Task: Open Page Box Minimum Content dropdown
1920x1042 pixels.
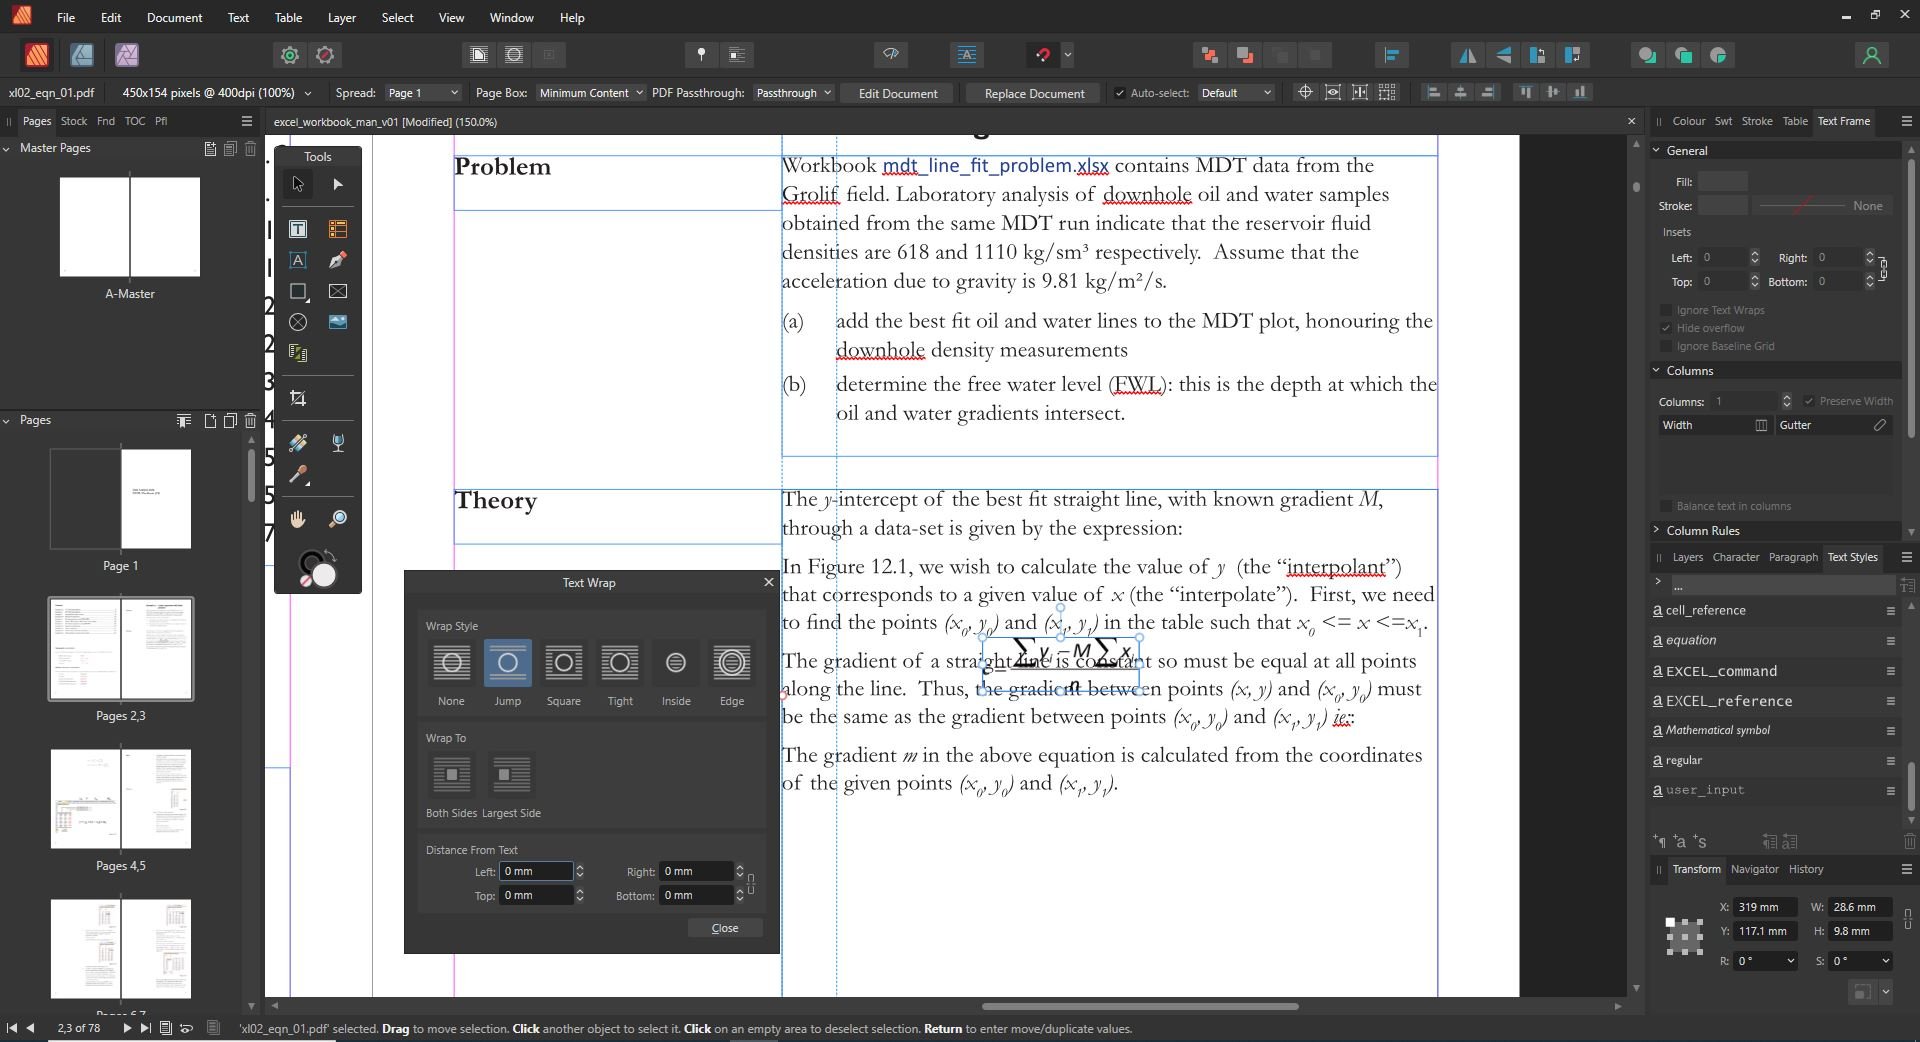Action: (590, 93)
